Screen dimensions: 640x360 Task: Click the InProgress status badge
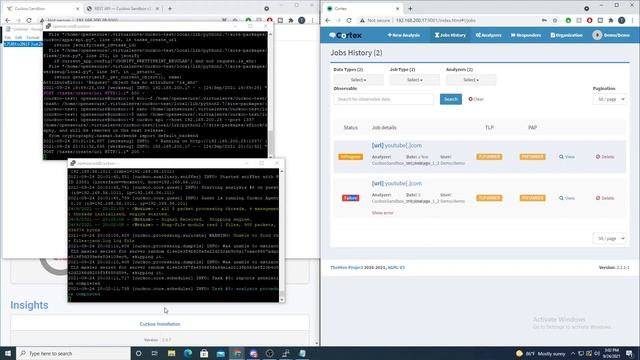pos(350,157)
